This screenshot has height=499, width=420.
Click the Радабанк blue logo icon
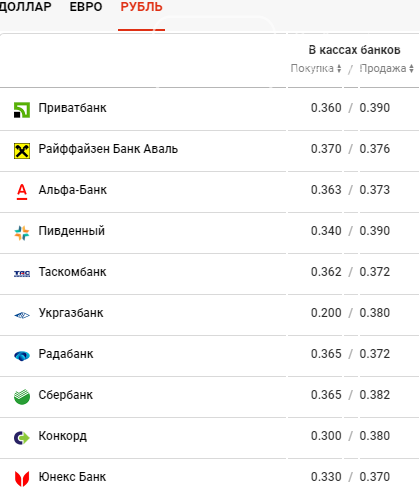[x=22, y=356]
